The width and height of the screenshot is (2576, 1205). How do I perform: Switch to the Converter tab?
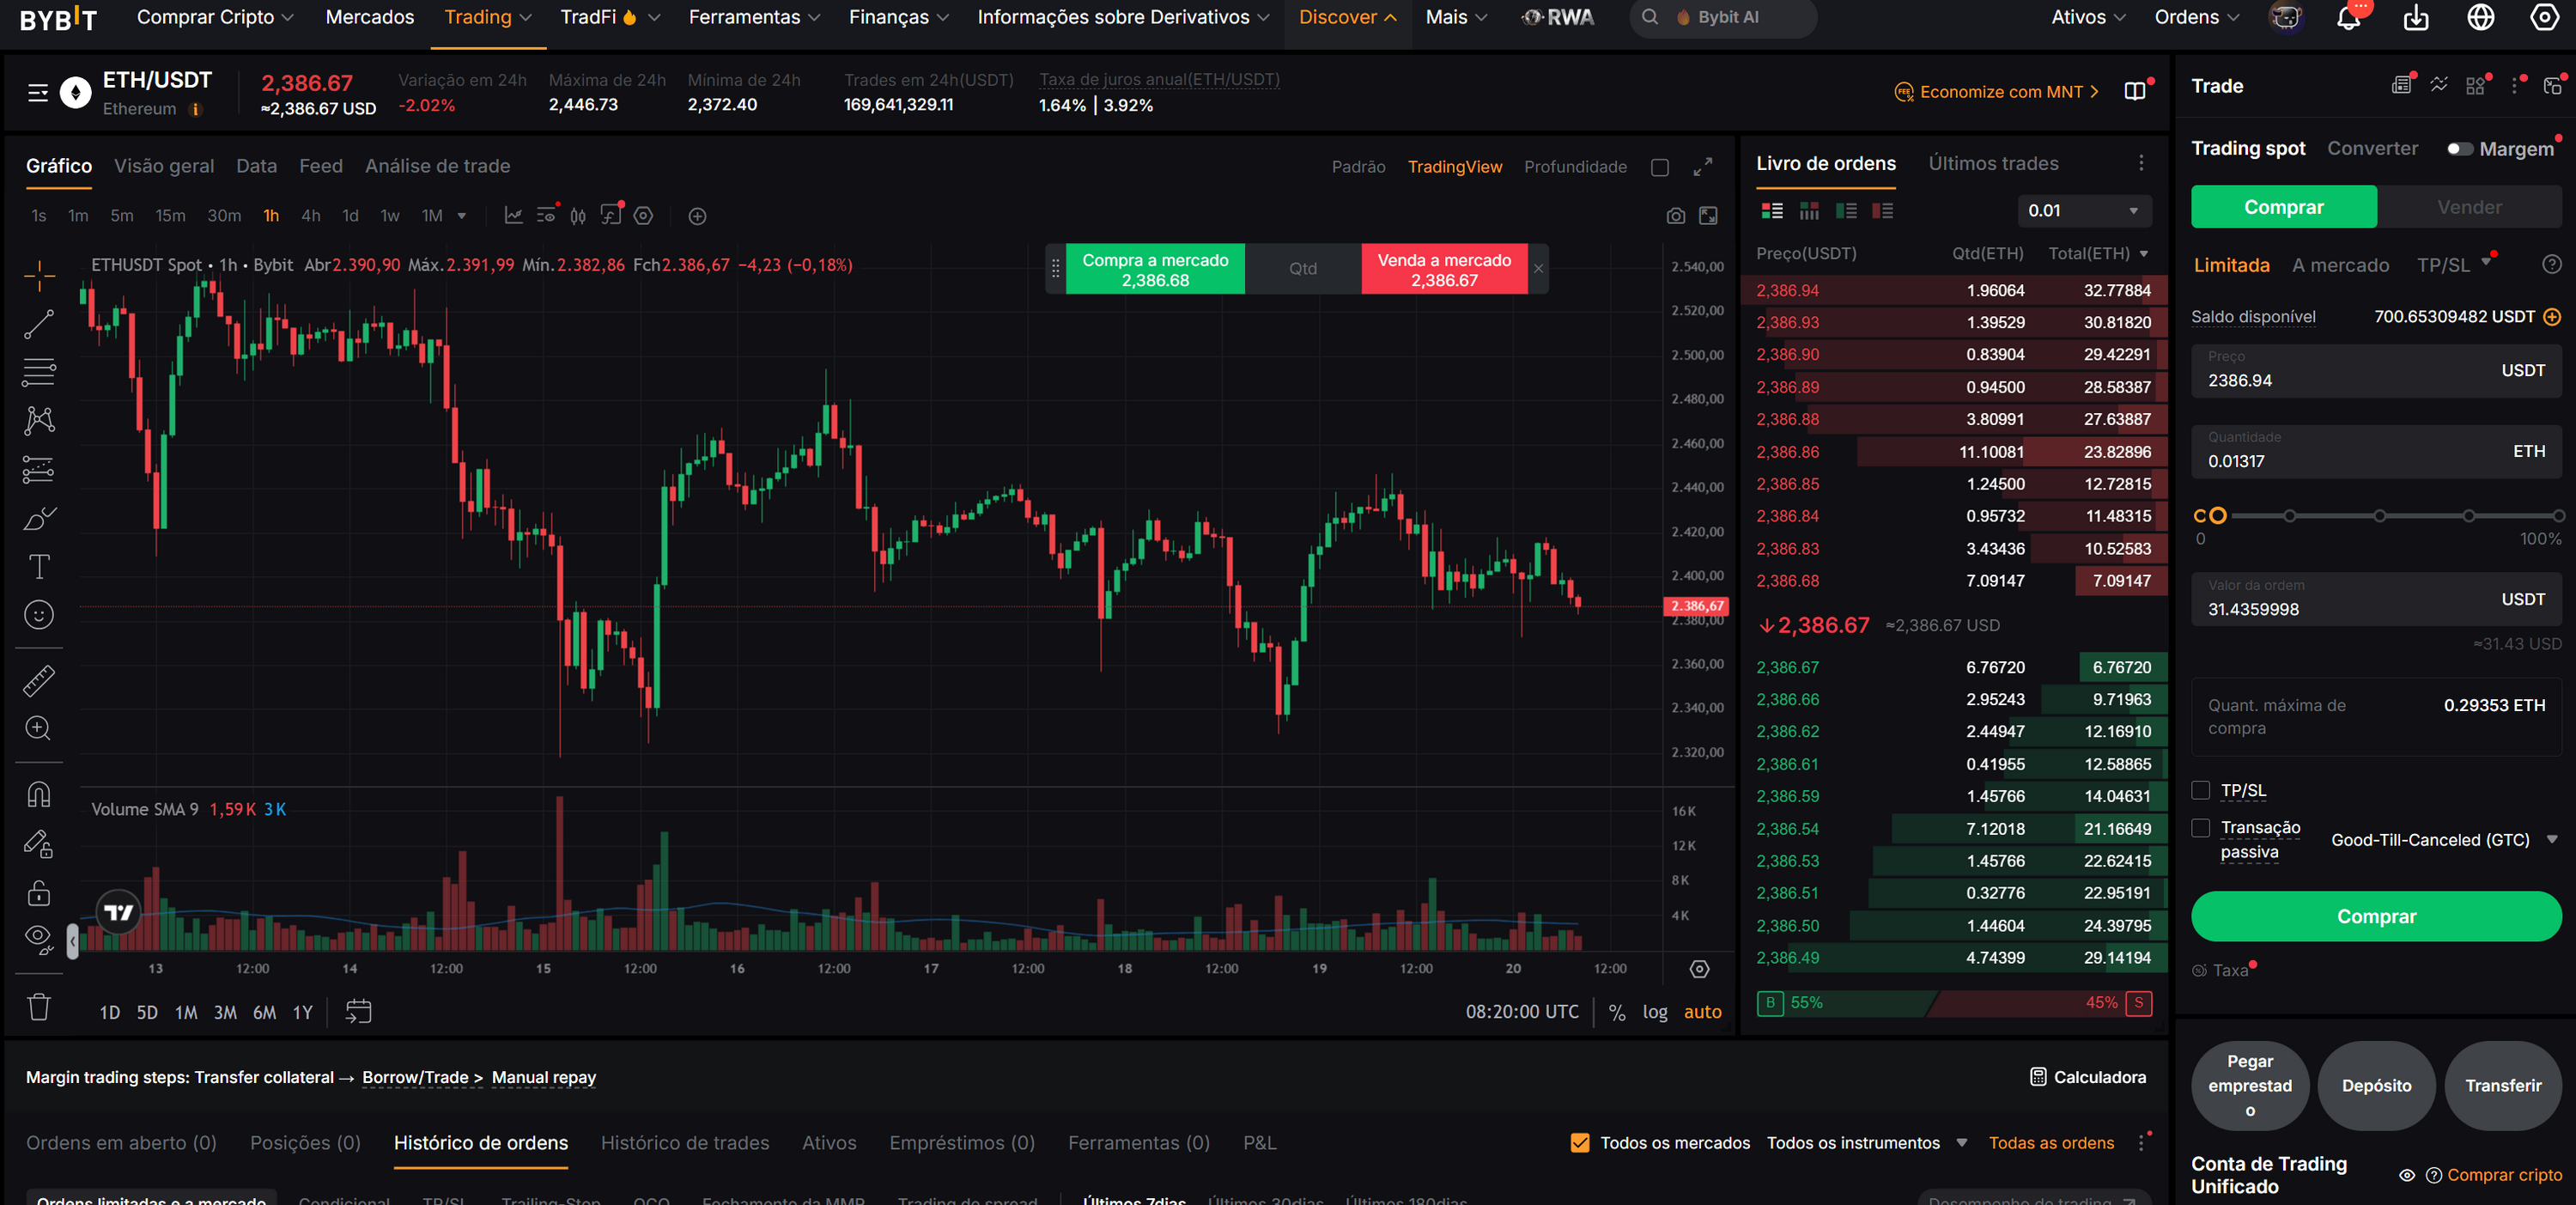(x=2372, y=149)
